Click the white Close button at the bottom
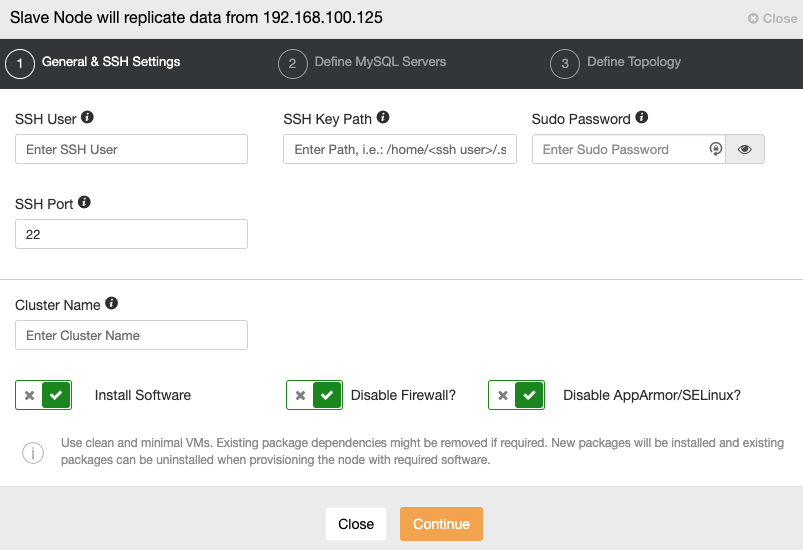803x550 pixels. [x=356, y=524]
